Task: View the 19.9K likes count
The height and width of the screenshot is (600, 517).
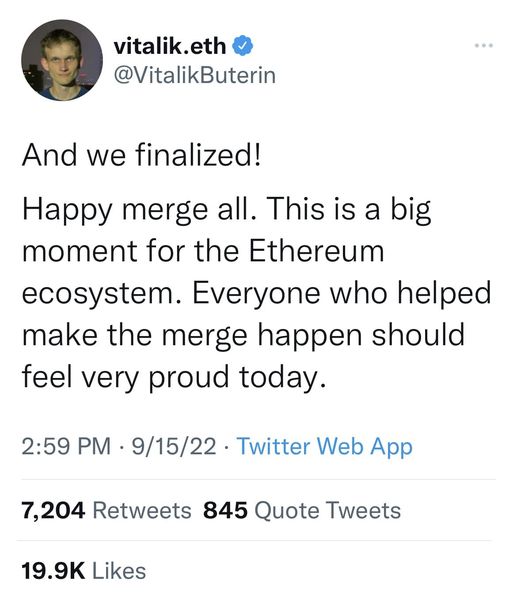Action: click(x=53, y=571)
